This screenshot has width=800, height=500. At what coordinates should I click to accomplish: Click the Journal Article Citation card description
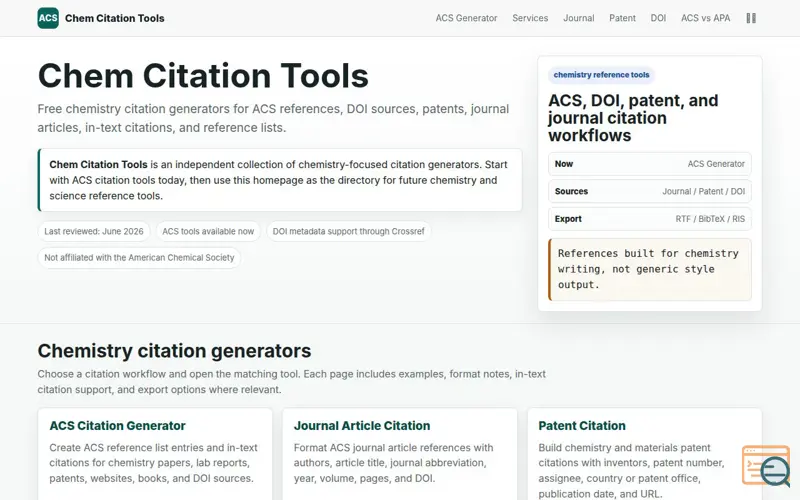coord(393,463)
